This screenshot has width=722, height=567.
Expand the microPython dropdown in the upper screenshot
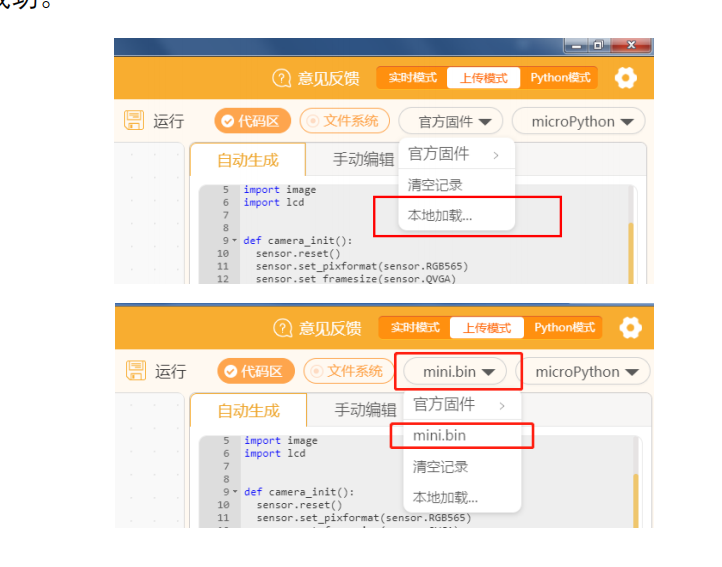click(579, 121)
